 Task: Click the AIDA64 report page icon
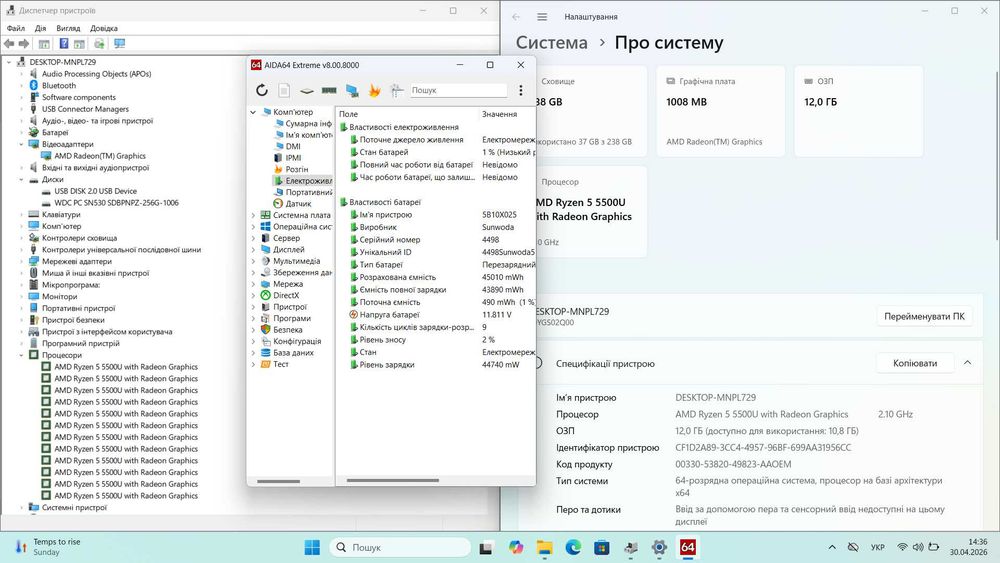click(284, 91)
